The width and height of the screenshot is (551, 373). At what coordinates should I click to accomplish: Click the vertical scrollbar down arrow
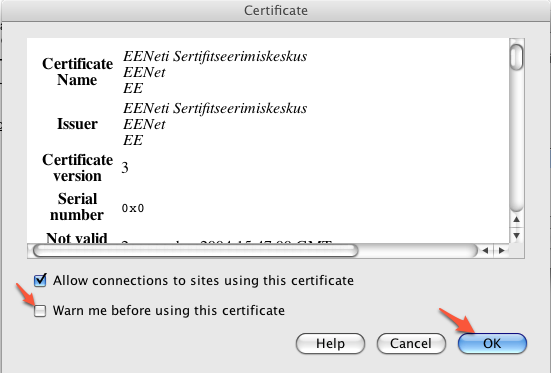point(516,235)
